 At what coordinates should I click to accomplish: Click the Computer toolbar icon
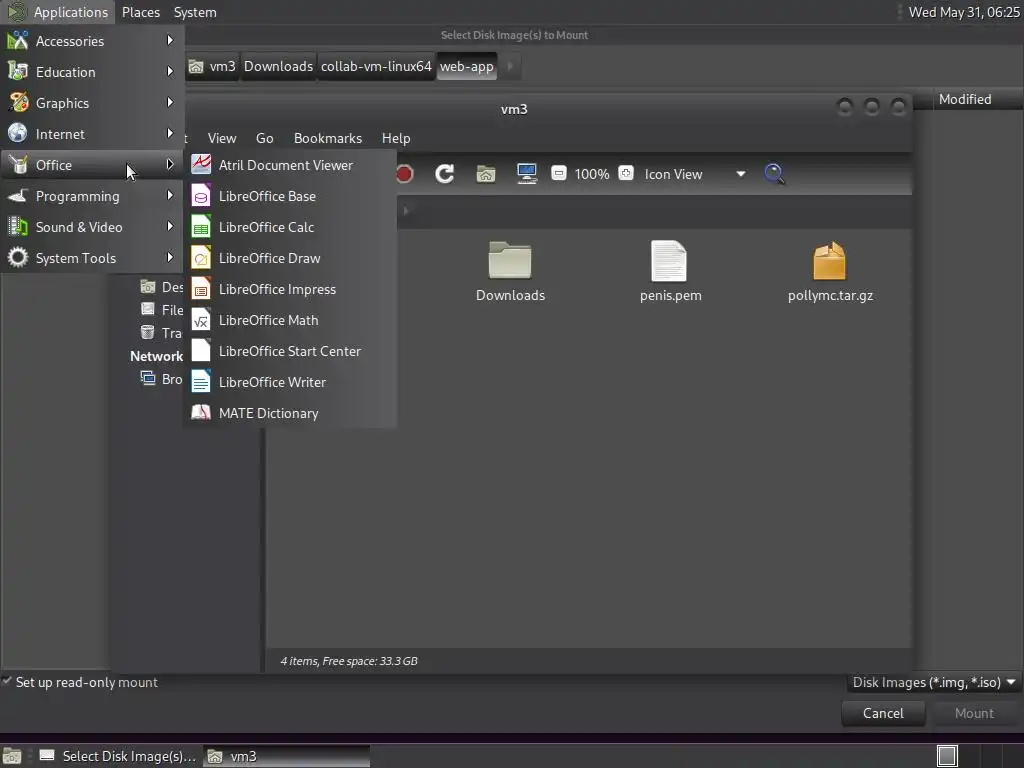[526, 174]
